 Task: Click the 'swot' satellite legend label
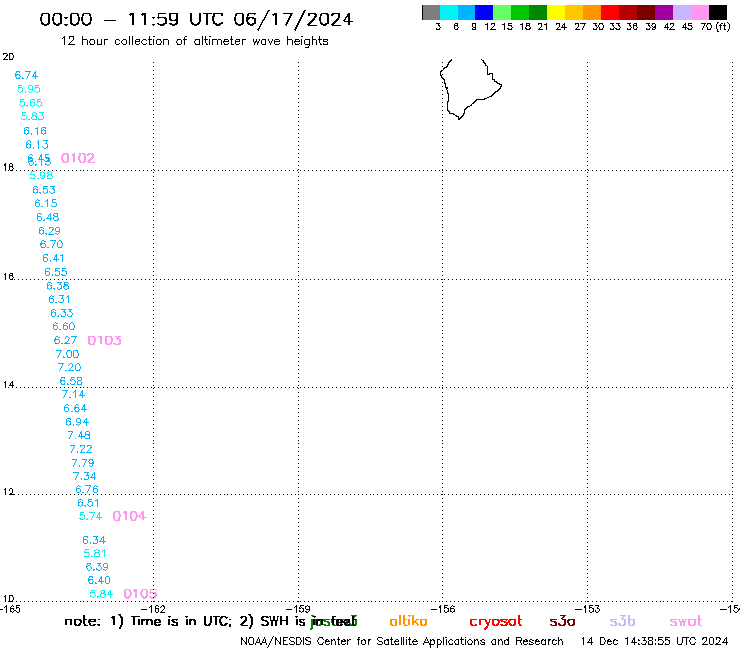pyautogui.click(x=686, y=621)
